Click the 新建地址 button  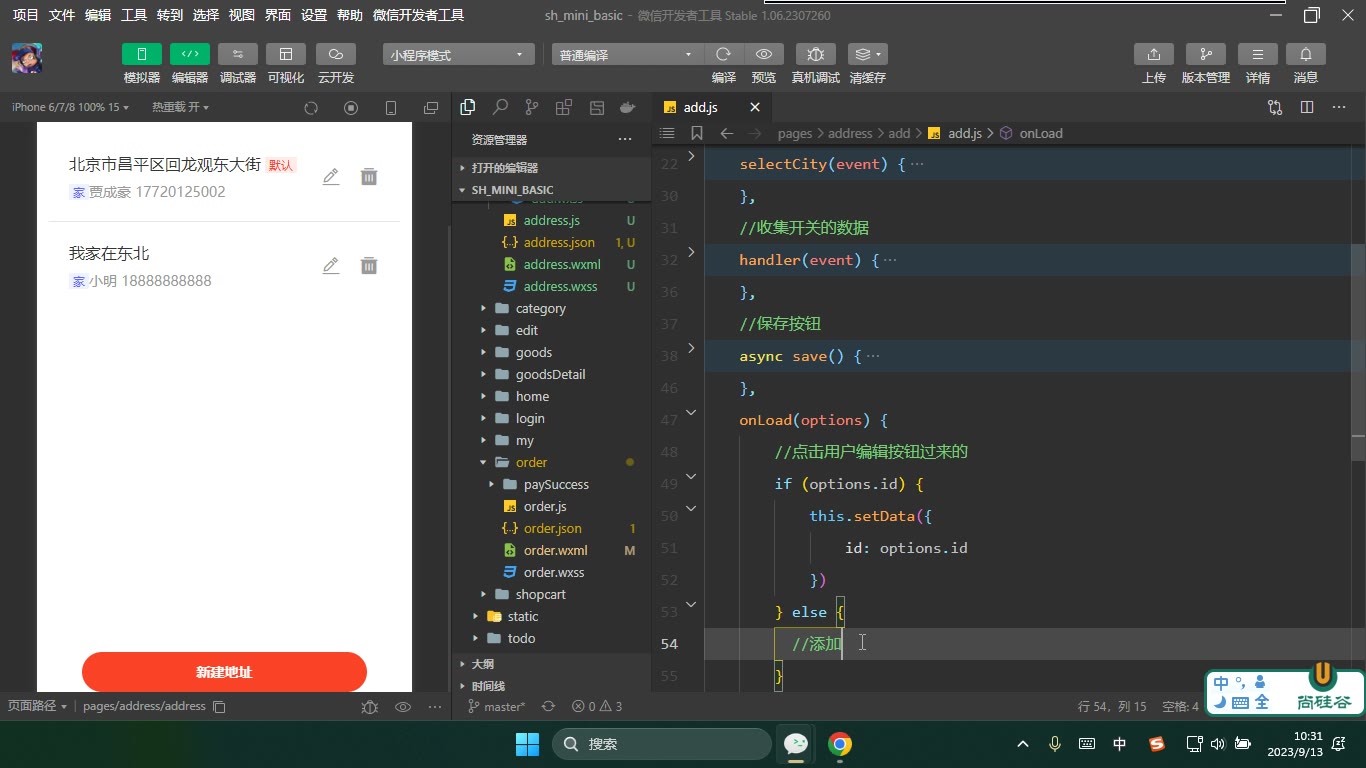(224, 672)
